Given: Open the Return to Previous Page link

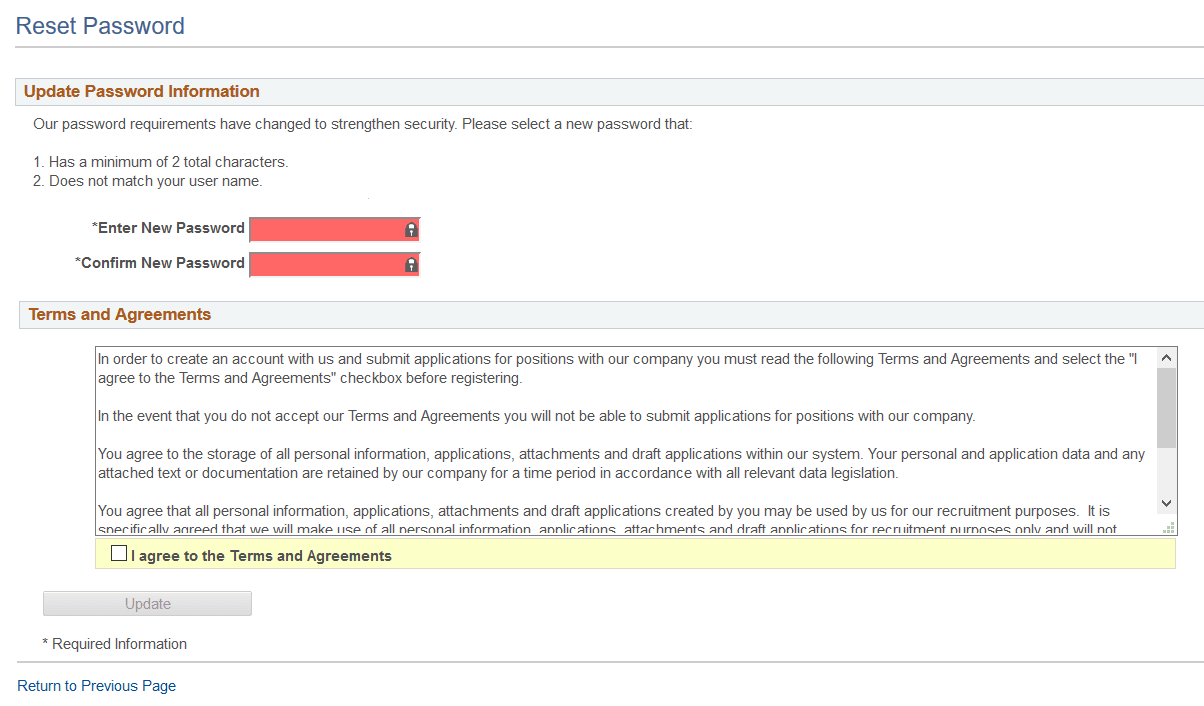Looking at the screenshot, I should tap(95, 685).
